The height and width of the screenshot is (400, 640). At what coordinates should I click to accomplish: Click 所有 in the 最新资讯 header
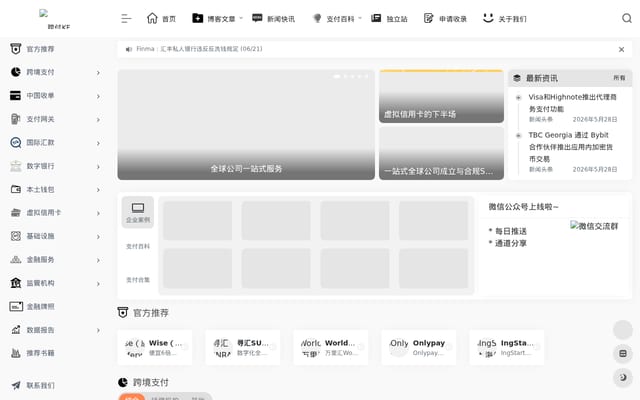(619, 78)
